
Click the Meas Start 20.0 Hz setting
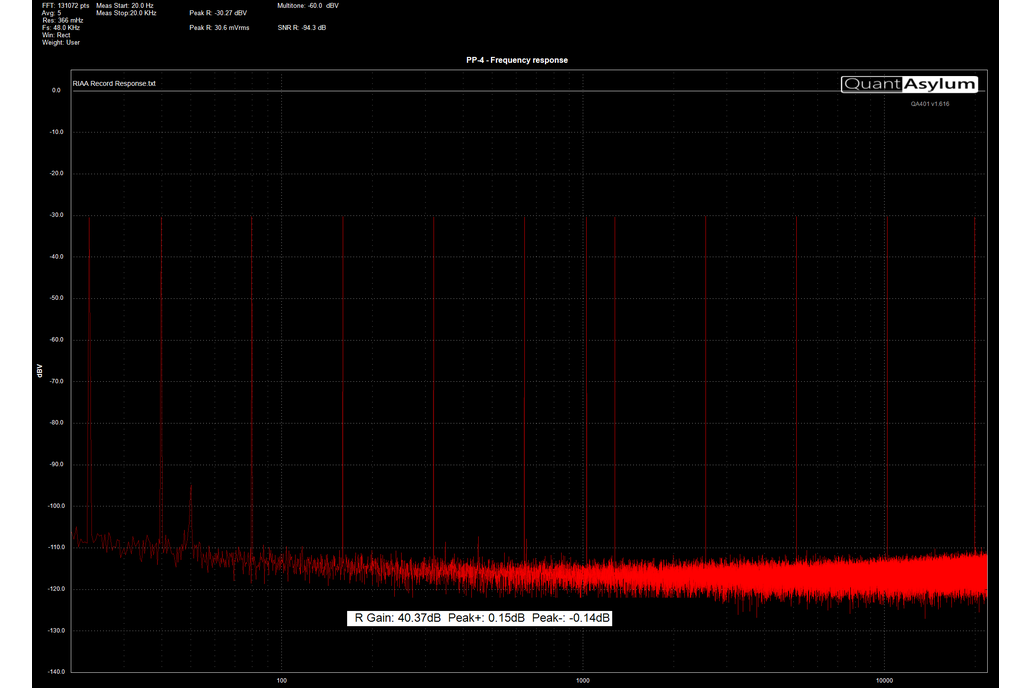125,6
